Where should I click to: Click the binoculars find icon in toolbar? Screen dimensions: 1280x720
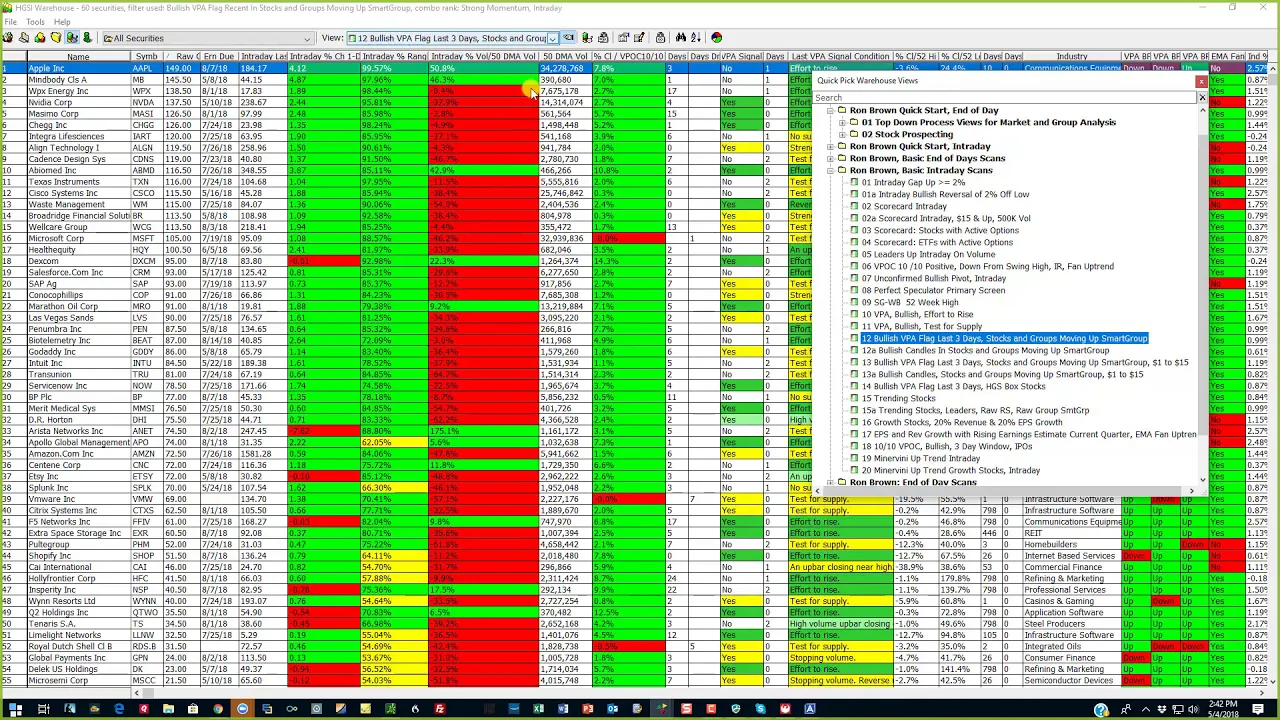coord(680,38)
